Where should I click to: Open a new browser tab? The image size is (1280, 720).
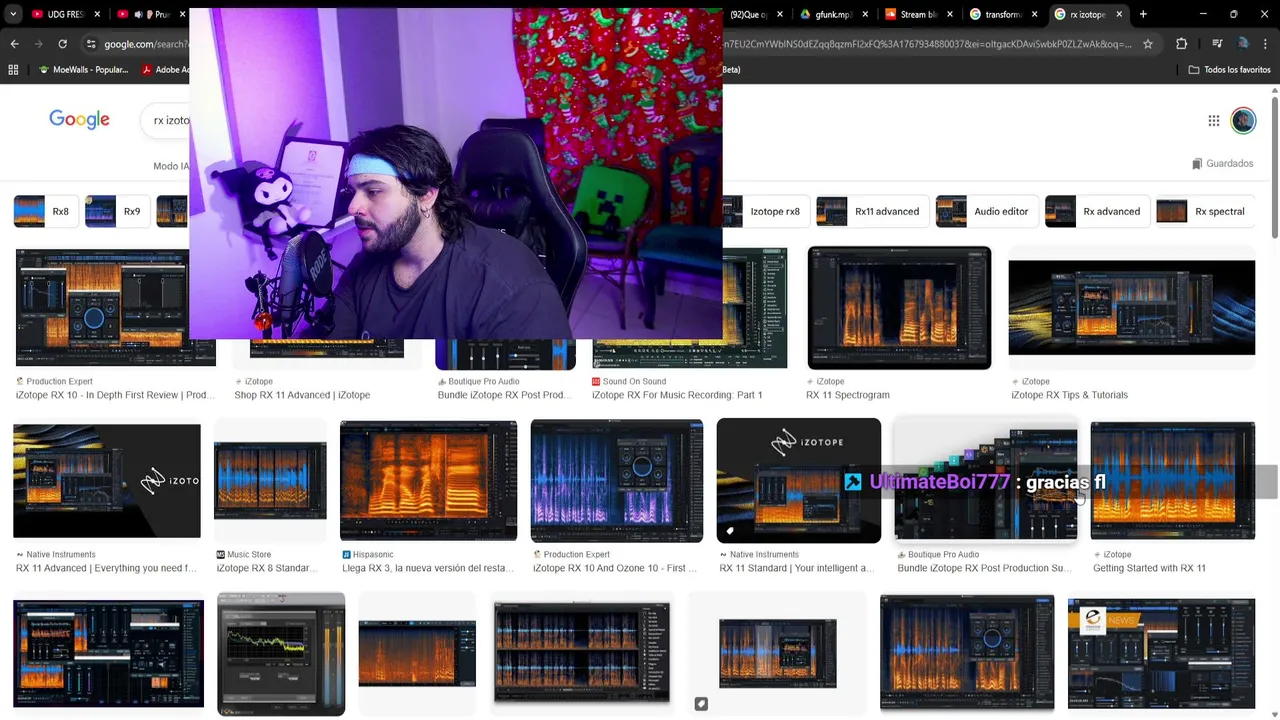coord(1143,14)
